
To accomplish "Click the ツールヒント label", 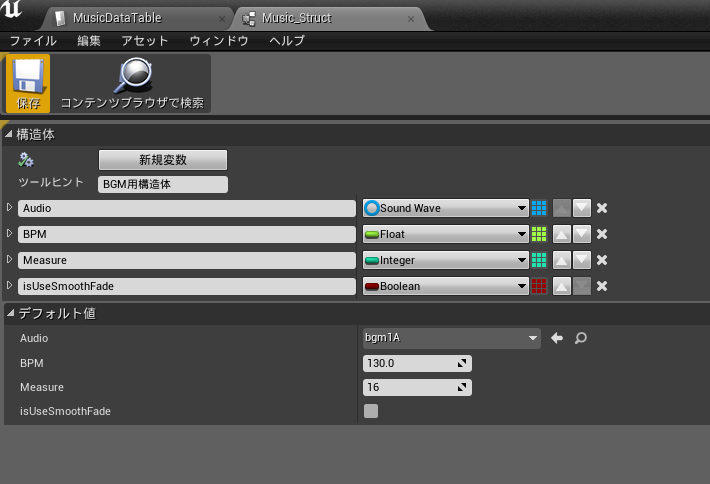I will click(51, 182).
